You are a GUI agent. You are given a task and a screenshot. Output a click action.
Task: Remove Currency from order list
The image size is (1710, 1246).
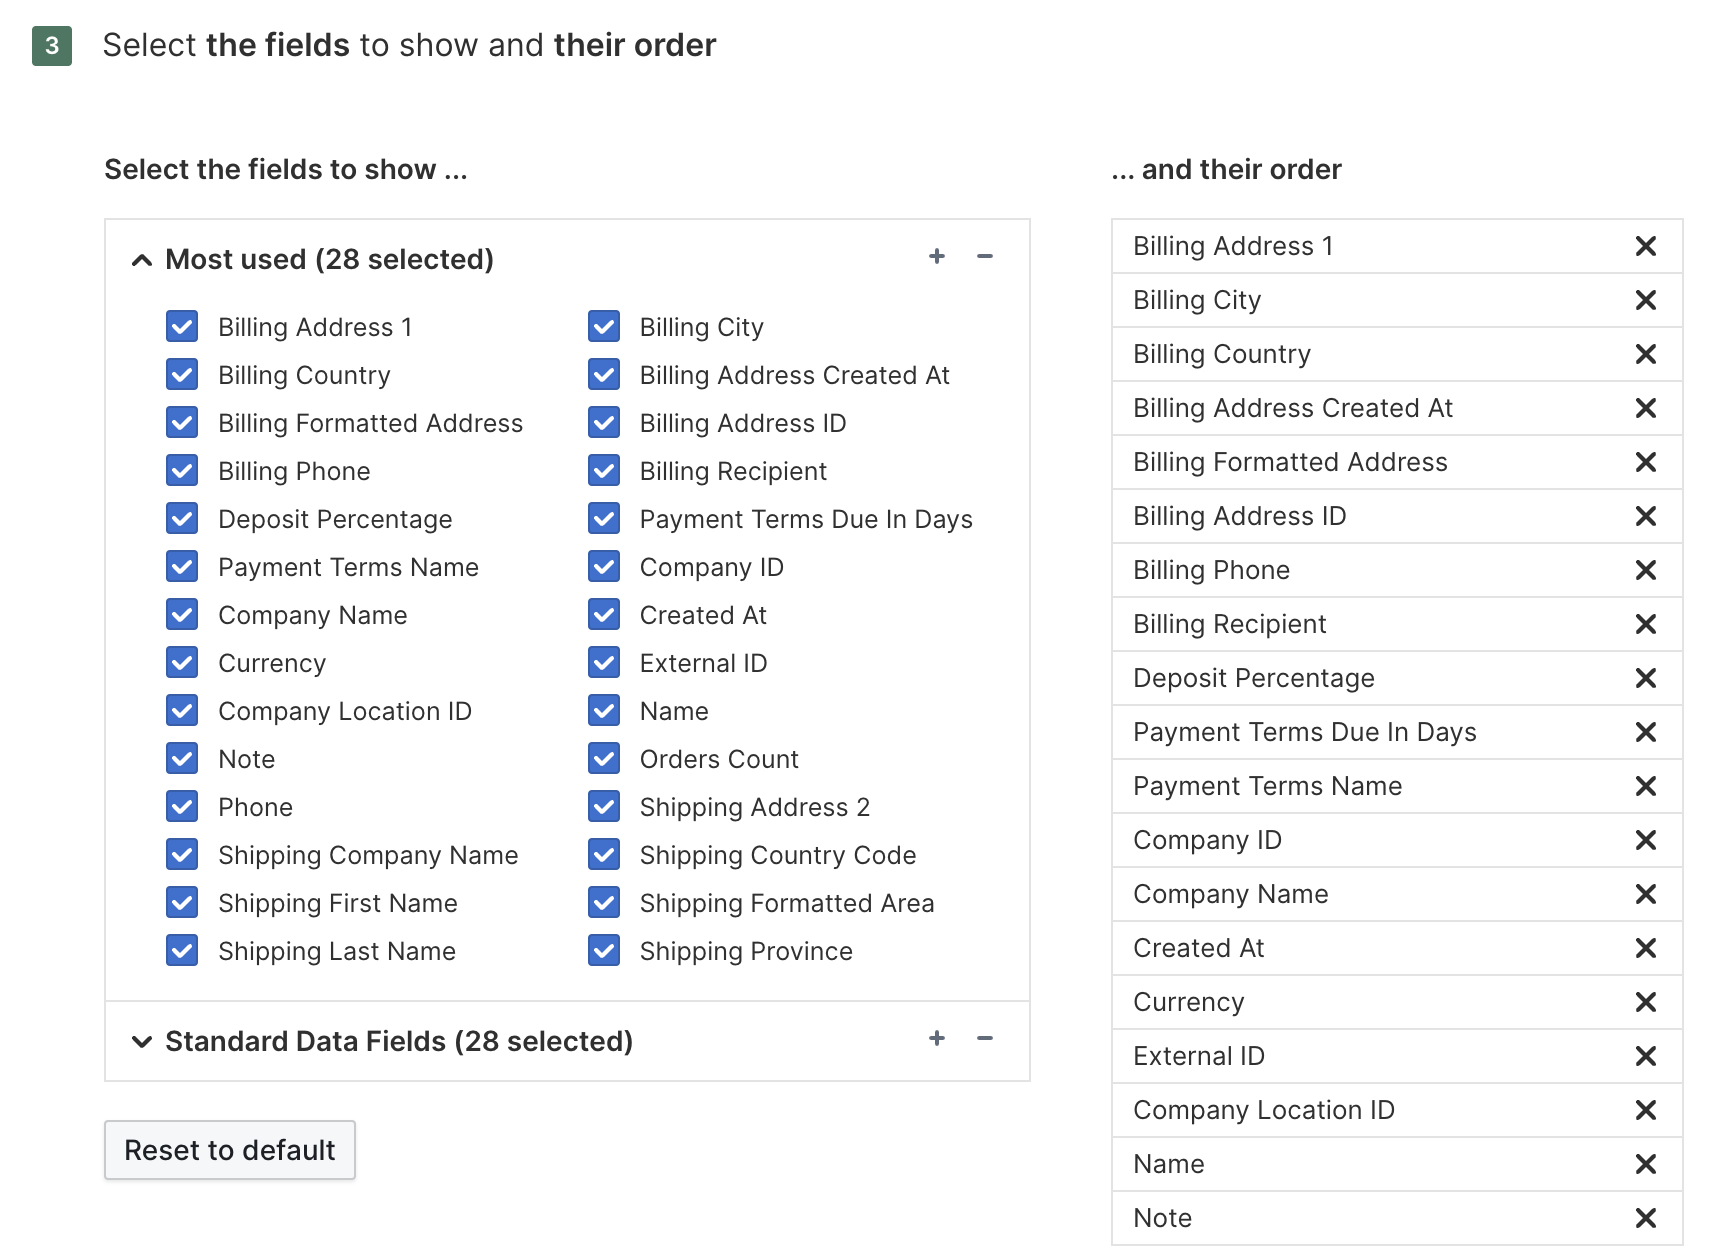1645,1002
